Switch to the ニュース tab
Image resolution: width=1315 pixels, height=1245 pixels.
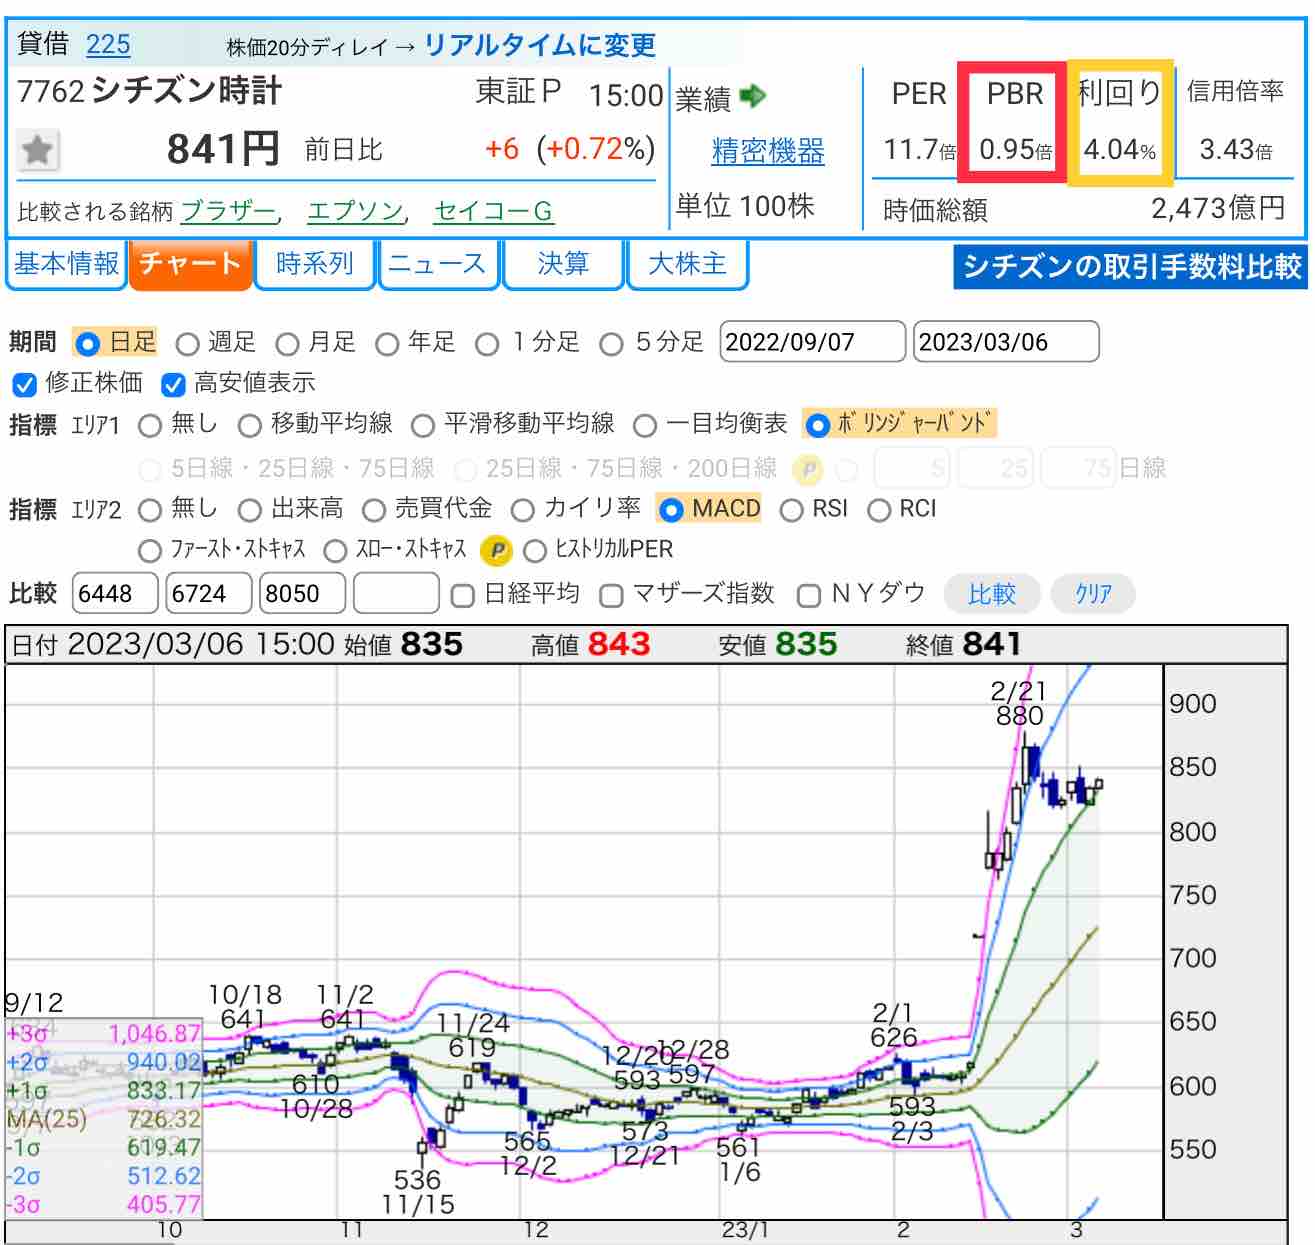coord(438,264)
